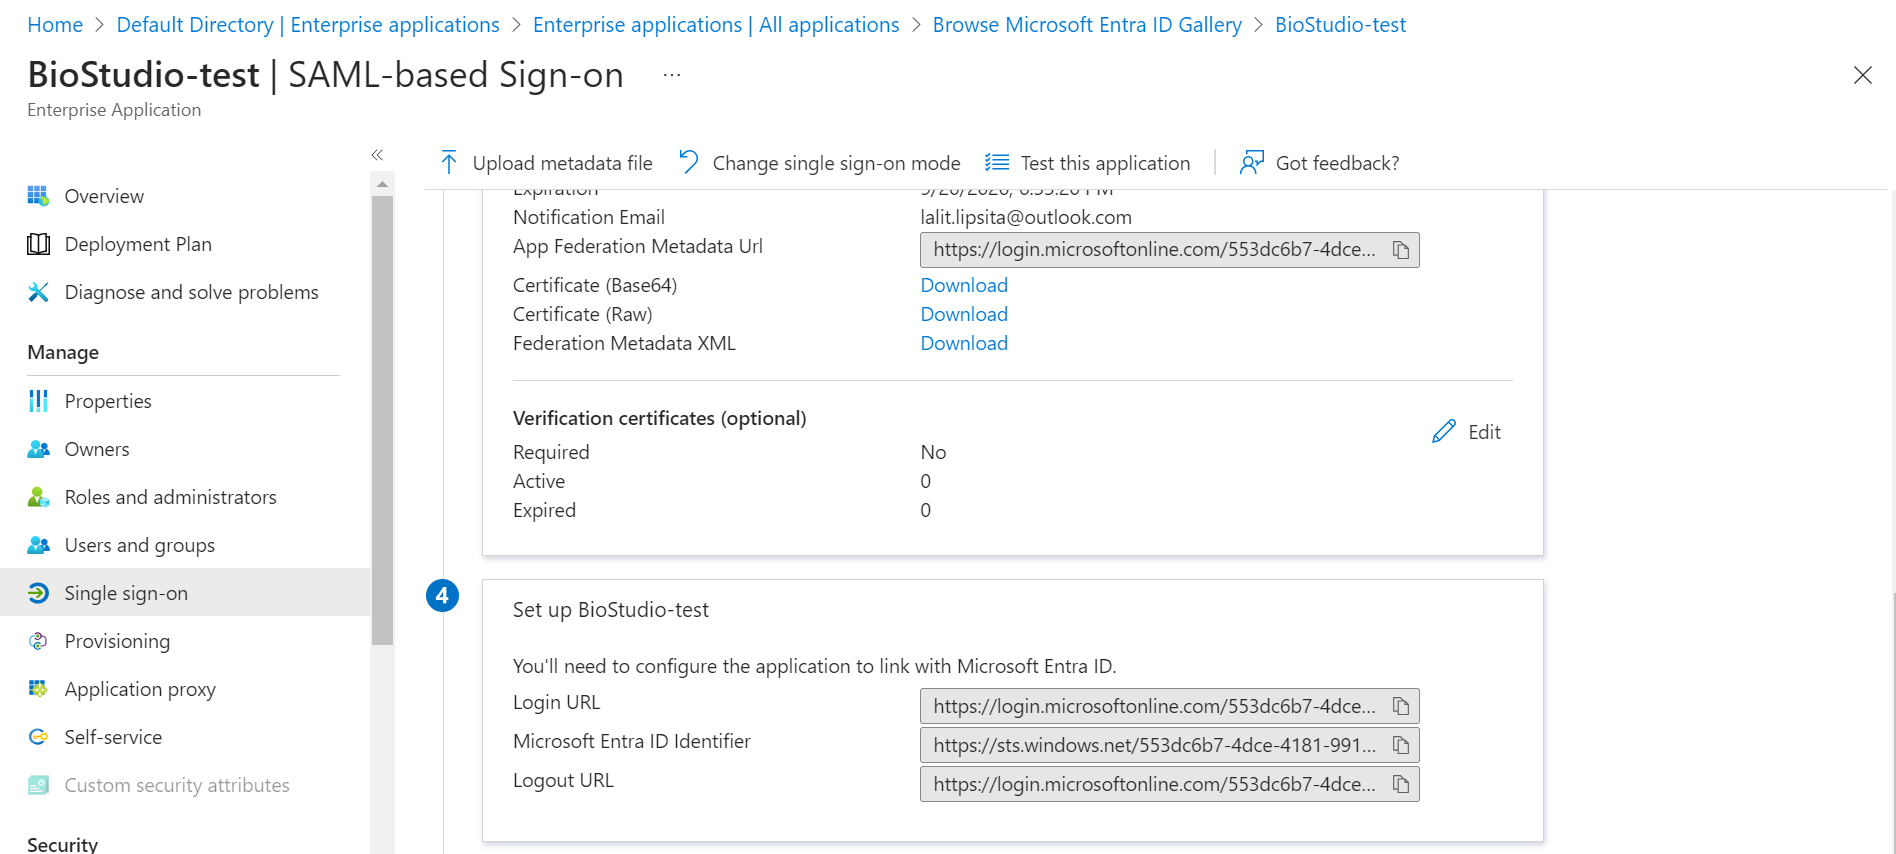Click the Properties bars icon
Image resolution: width=1896 pixels, height=854 pixels.
[38, 401]
